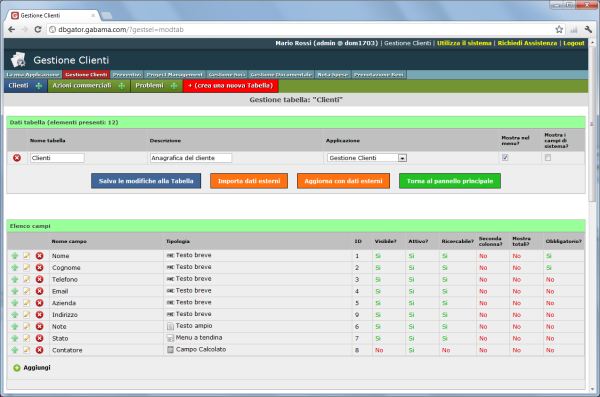Click the Aggiorna con dati esterni button
The image size is (600, 397).
[x=343, y=181]
